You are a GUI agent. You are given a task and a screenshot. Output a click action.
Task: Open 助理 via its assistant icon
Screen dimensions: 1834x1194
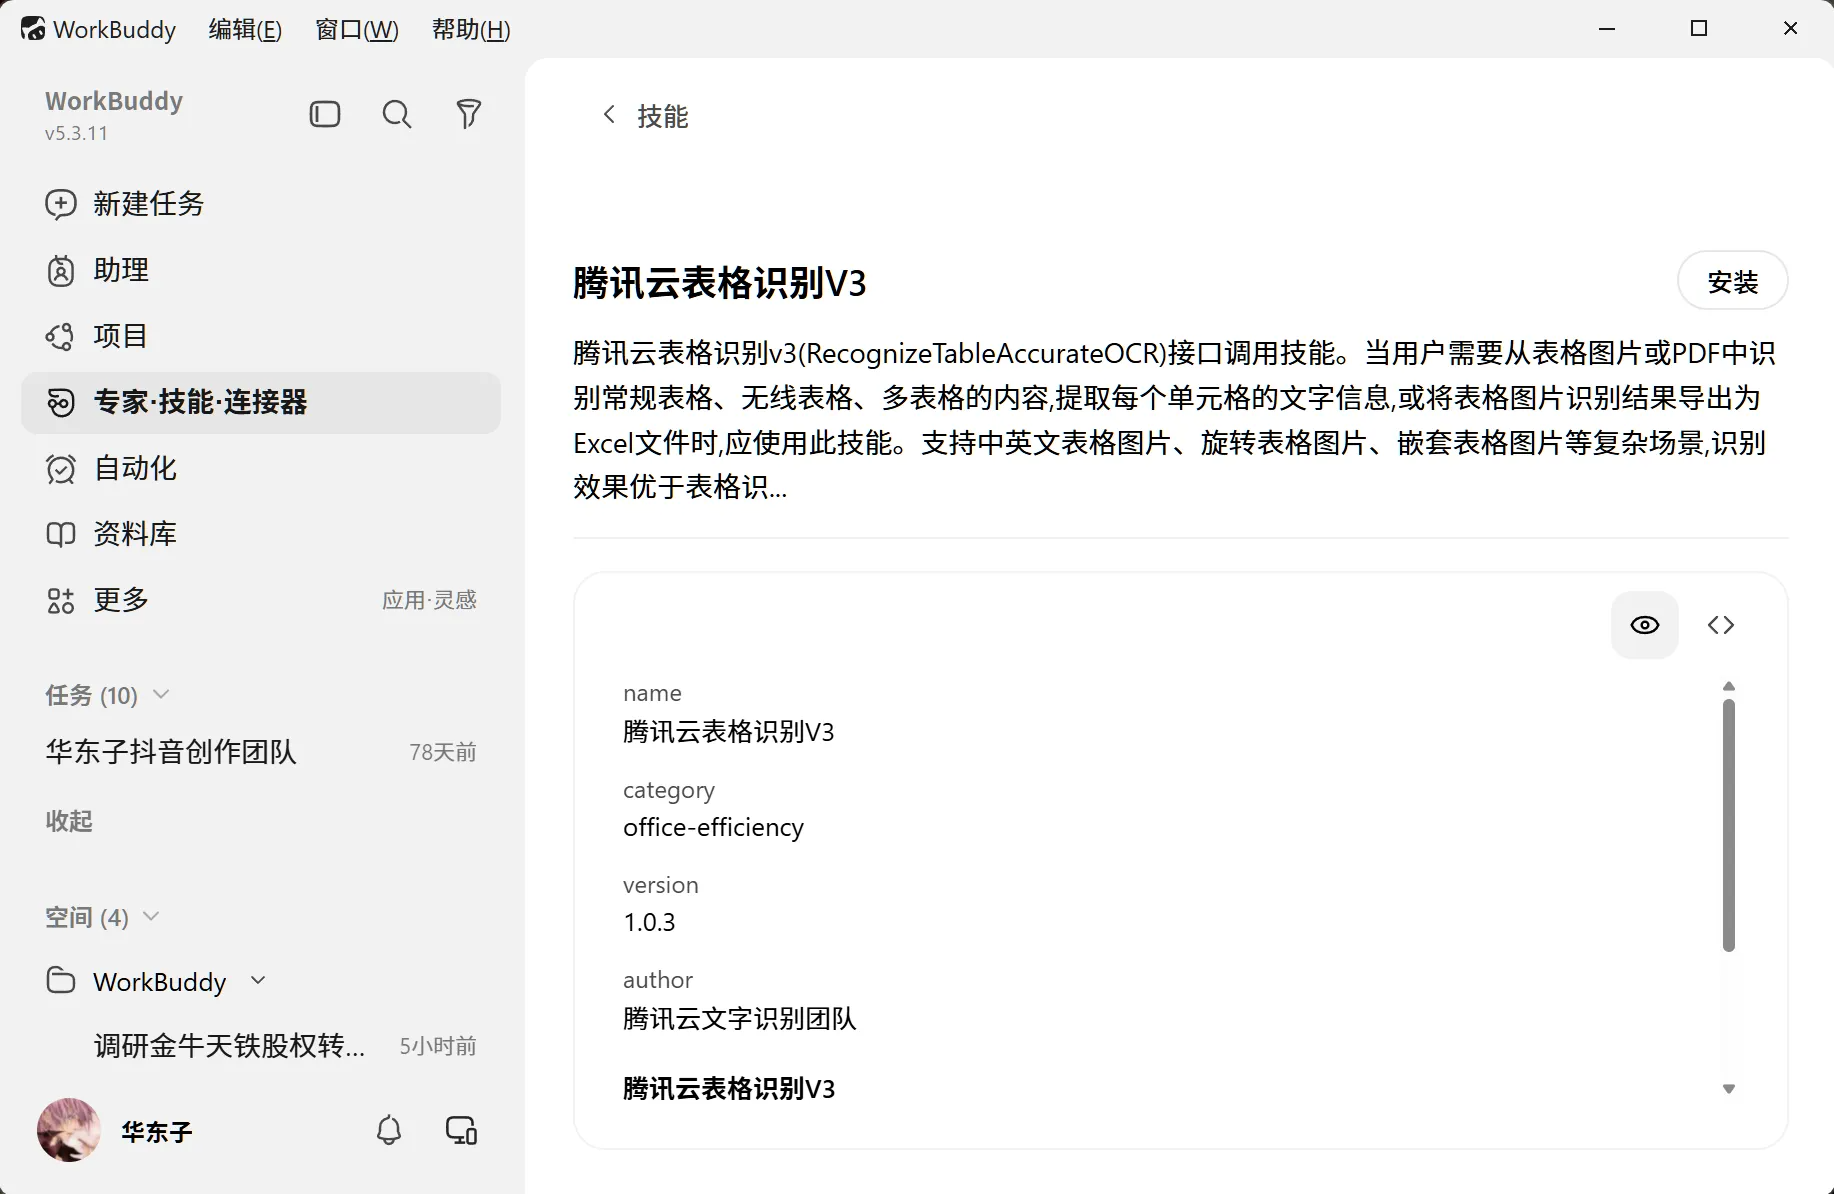coord(61,270)
